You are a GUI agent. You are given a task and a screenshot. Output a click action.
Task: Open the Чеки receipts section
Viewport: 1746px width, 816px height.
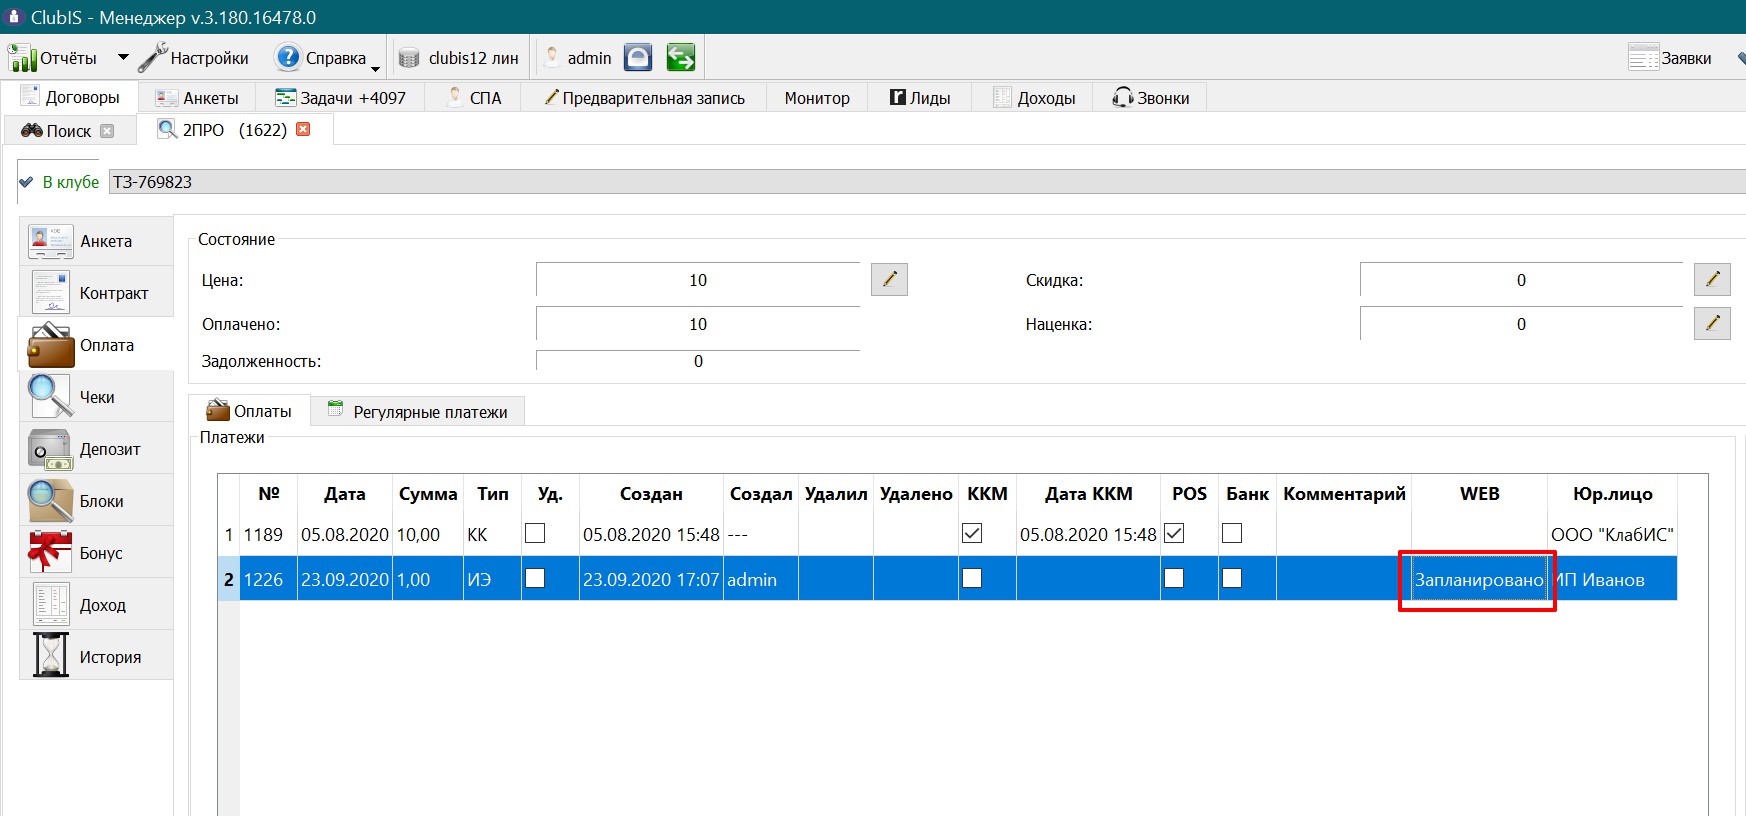96,397
